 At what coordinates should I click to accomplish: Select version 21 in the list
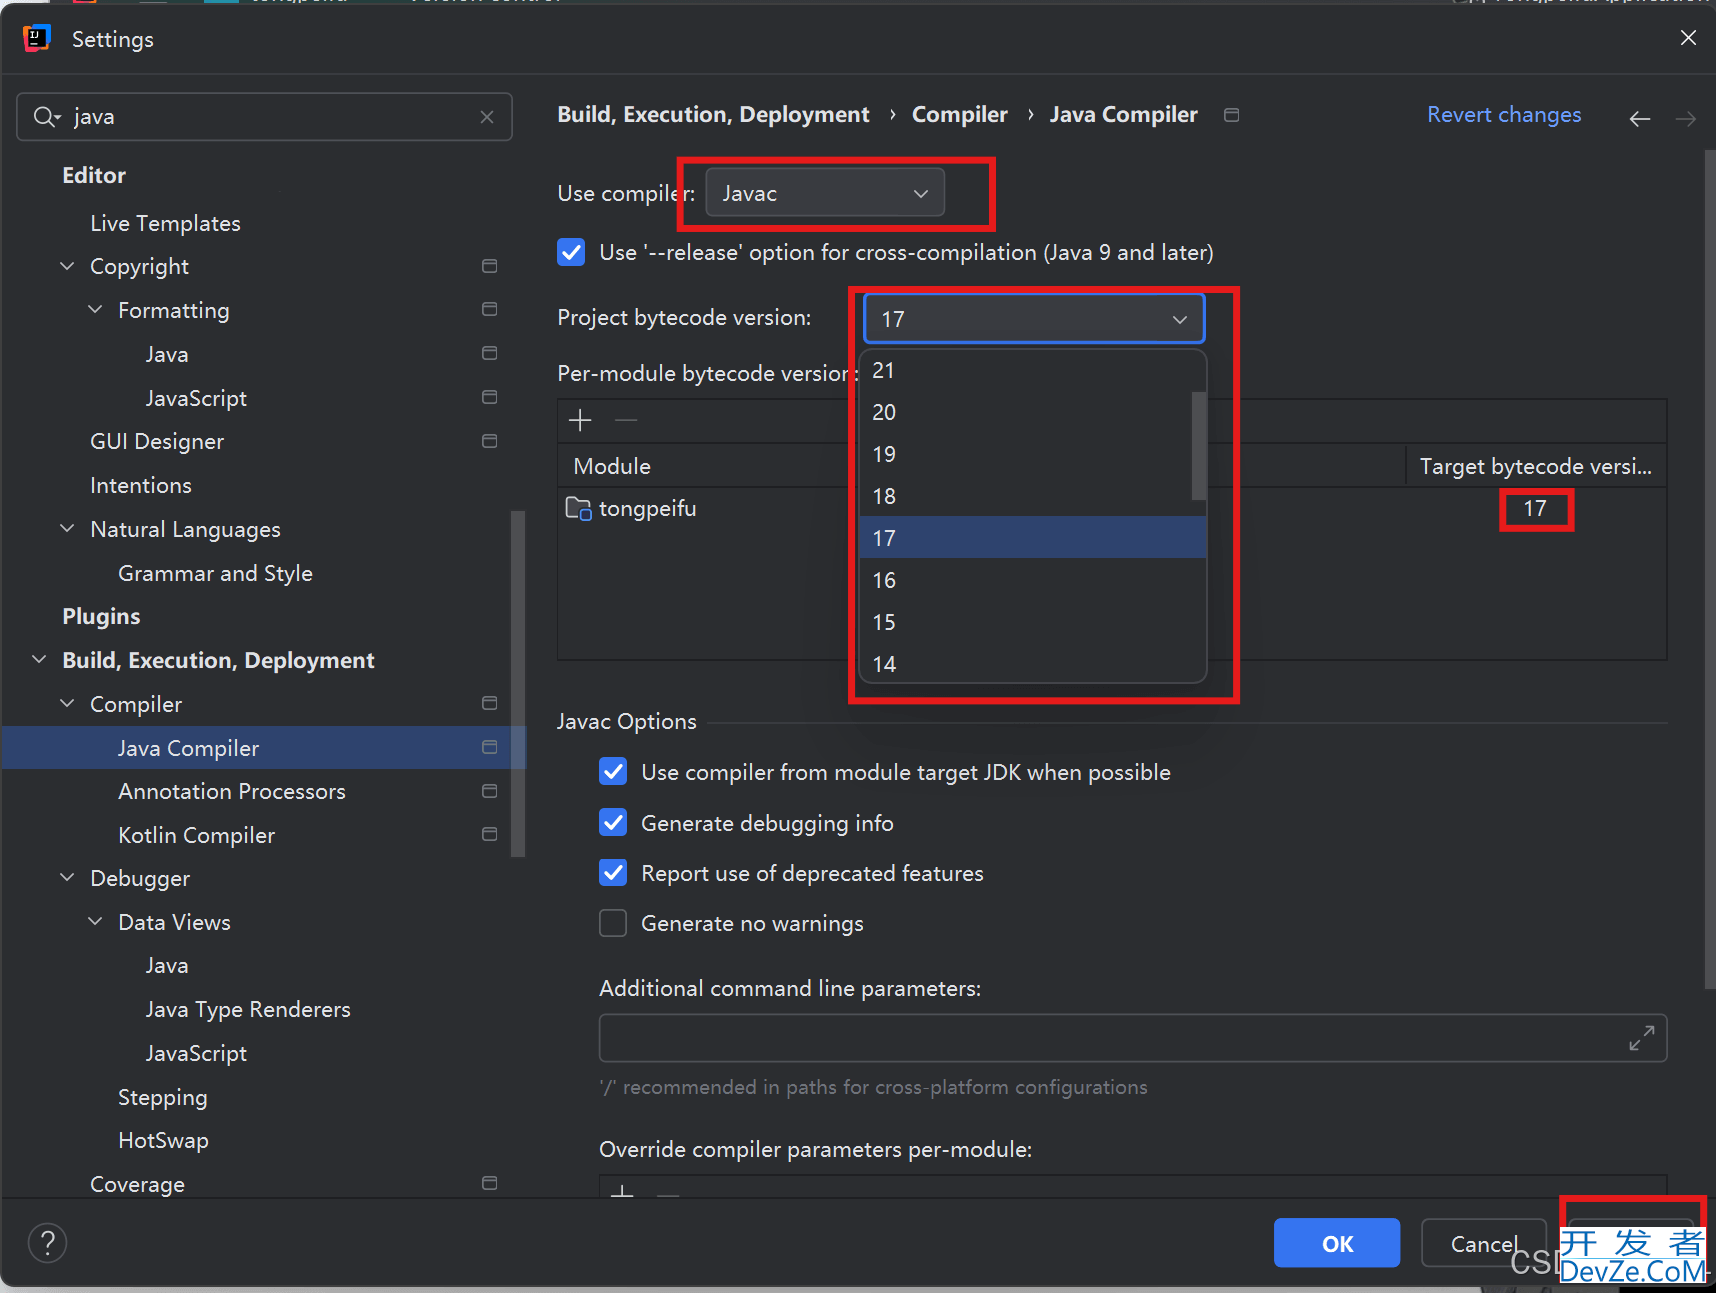[x=1026, y=370]
